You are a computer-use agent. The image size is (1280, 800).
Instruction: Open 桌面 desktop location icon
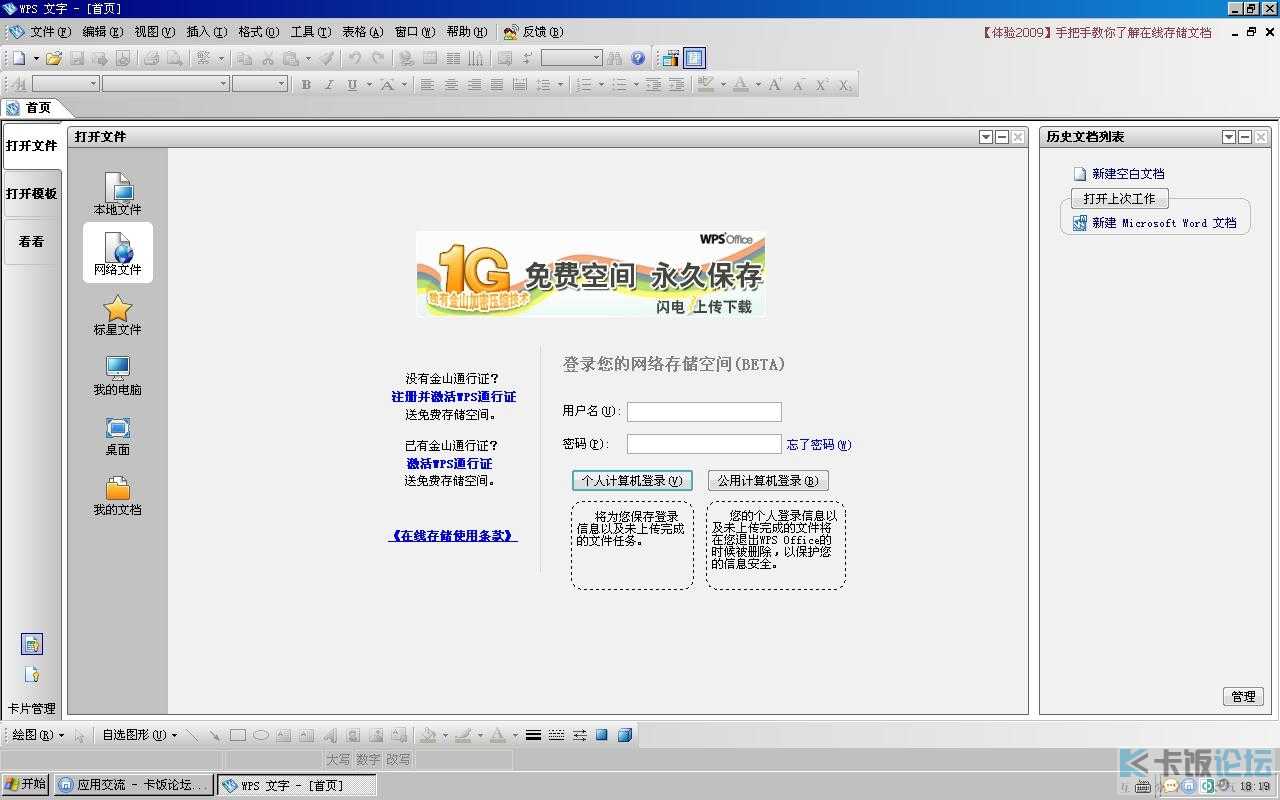[x=118, y=435]
